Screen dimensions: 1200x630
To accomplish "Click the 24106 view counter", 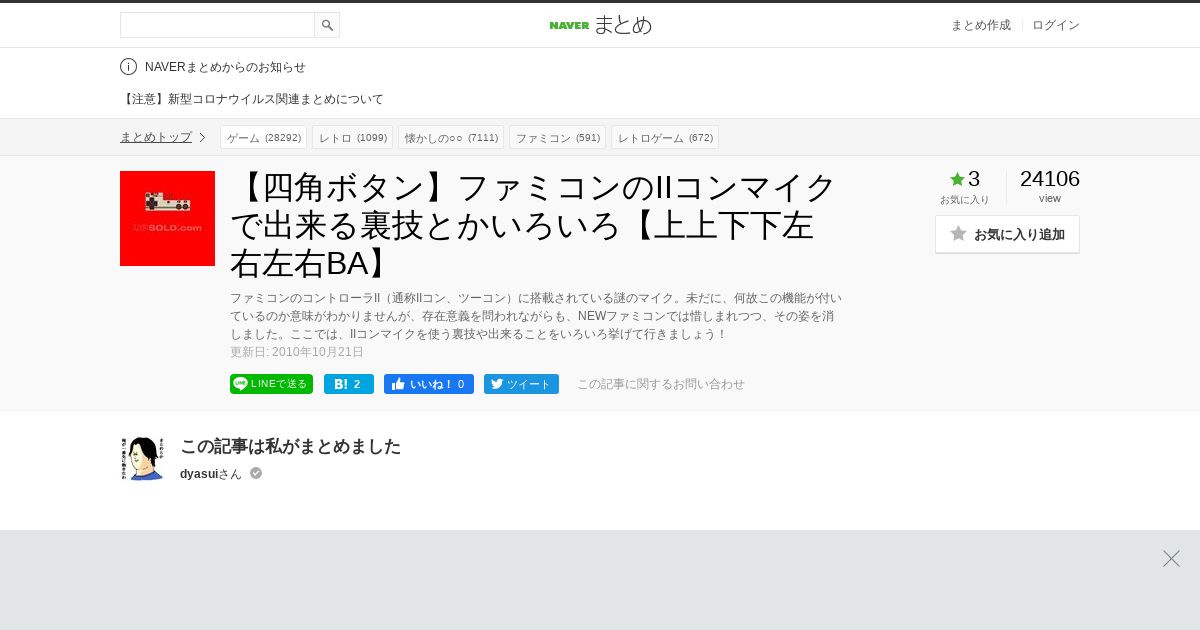I will click(1050, 179).
